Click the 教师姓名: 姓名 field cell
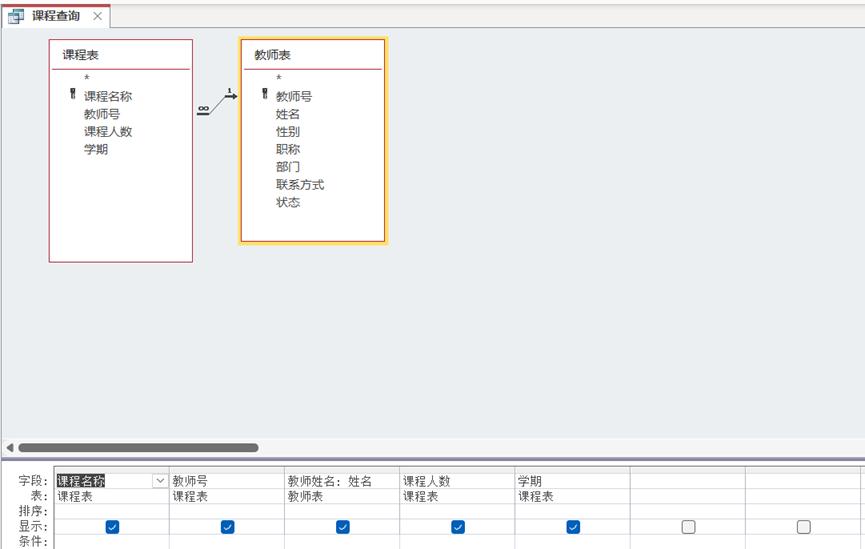865x549 pixels. coord(342,481)
